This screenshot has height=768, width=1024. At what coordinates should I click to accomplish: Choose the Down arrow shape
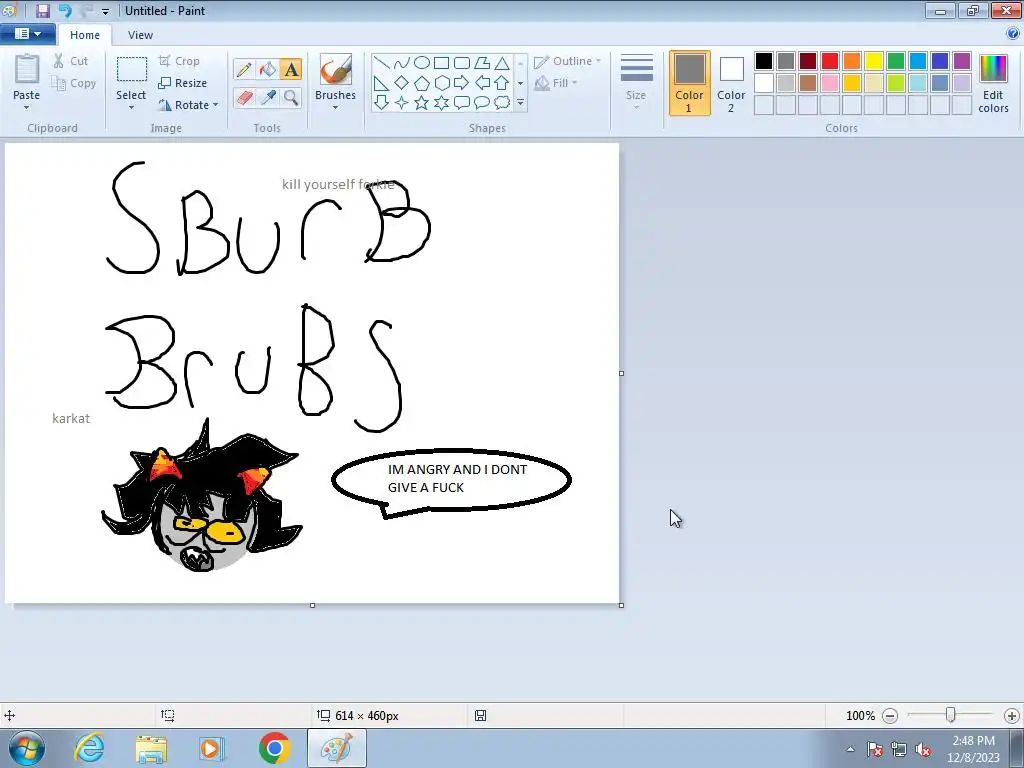[x=381, y=103]
